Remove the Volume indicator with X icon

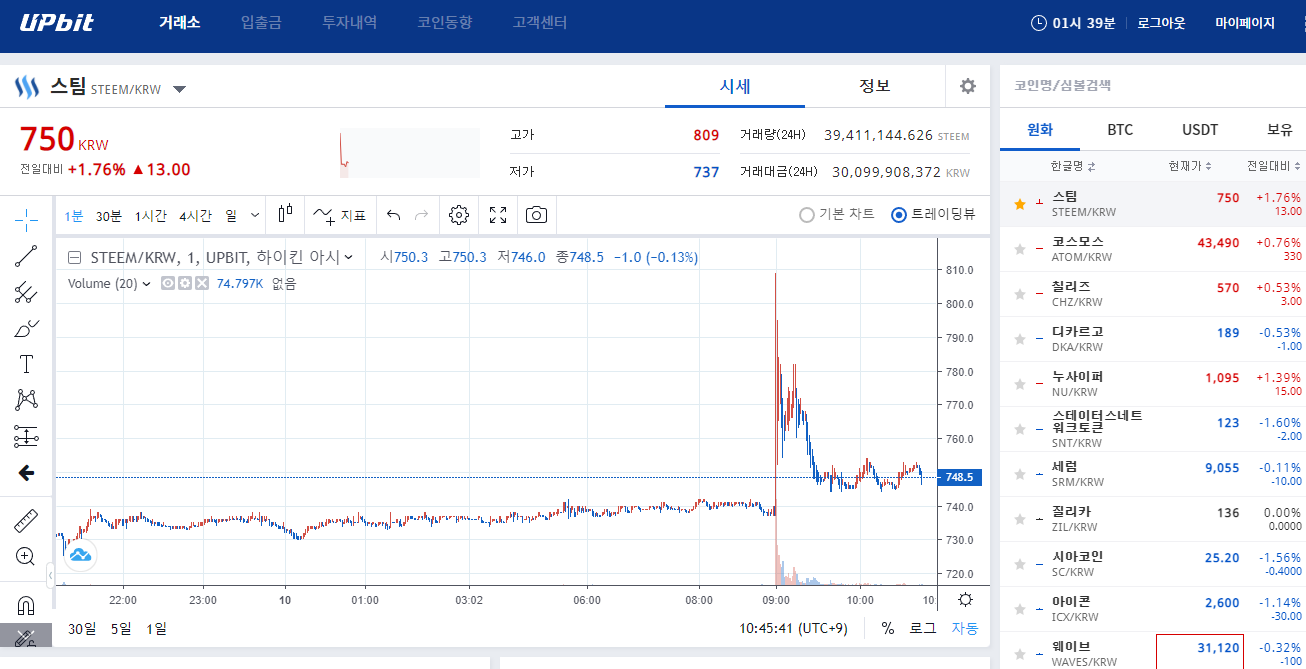pos(202,283)
